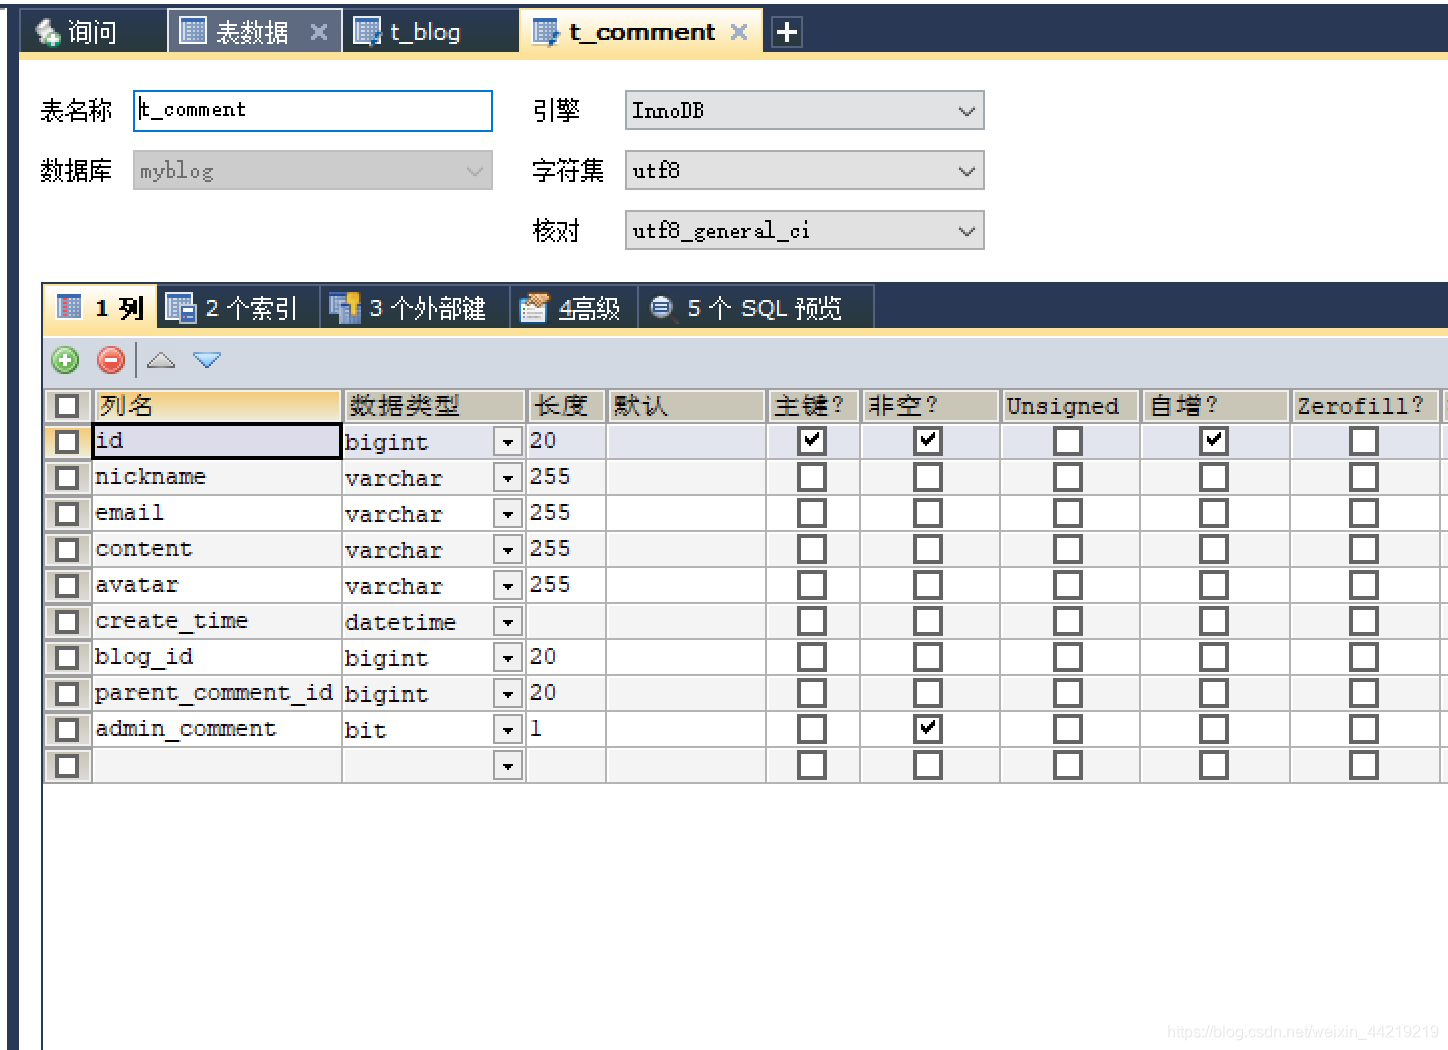Check 非空 checkbox for nickname row

(928, 477)
